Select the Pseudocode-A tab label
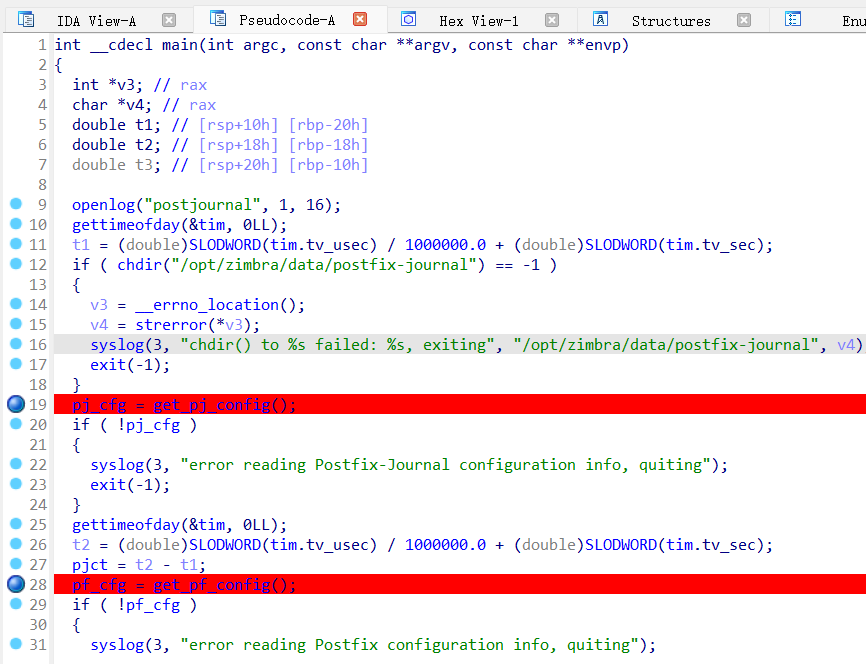 pyautogui.click(x=287, y=20)
